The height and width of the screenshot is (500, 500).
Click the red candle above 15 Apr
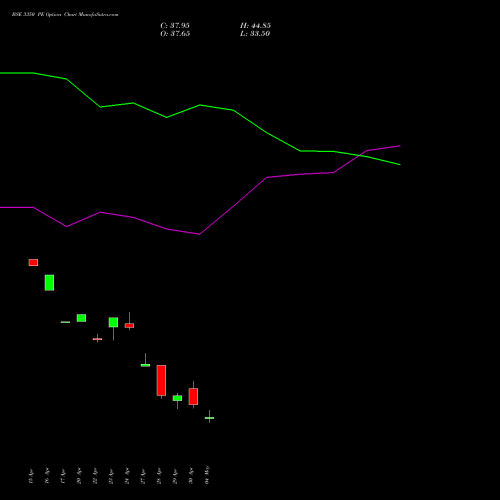[x=33, y=263]
